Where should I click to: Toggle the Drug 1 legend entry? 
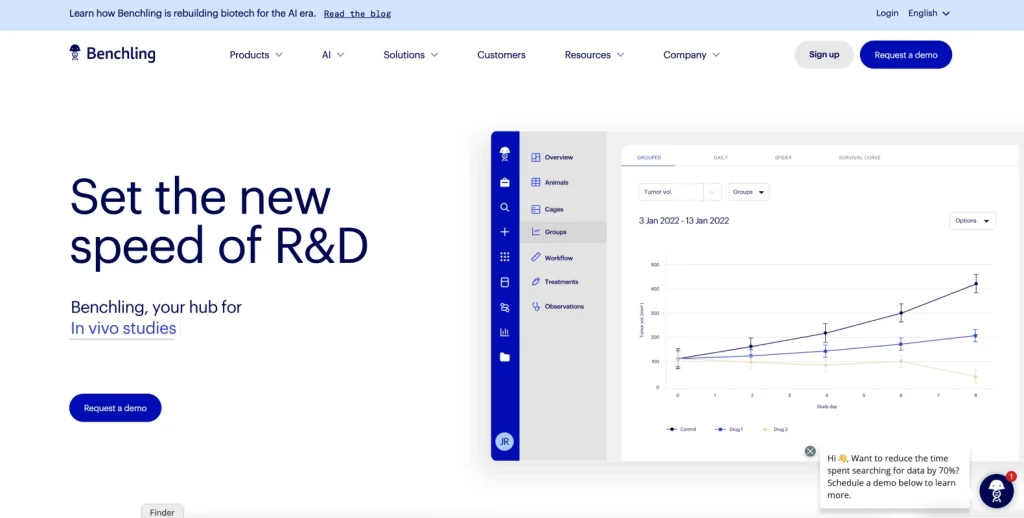[x=729, y=429]
